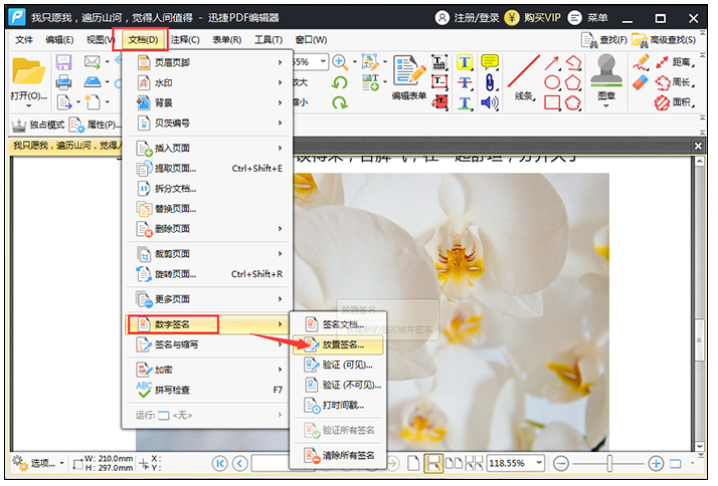Open the 窗口(W) menu
Screen dimensions: 718x486
click(311, 40)
